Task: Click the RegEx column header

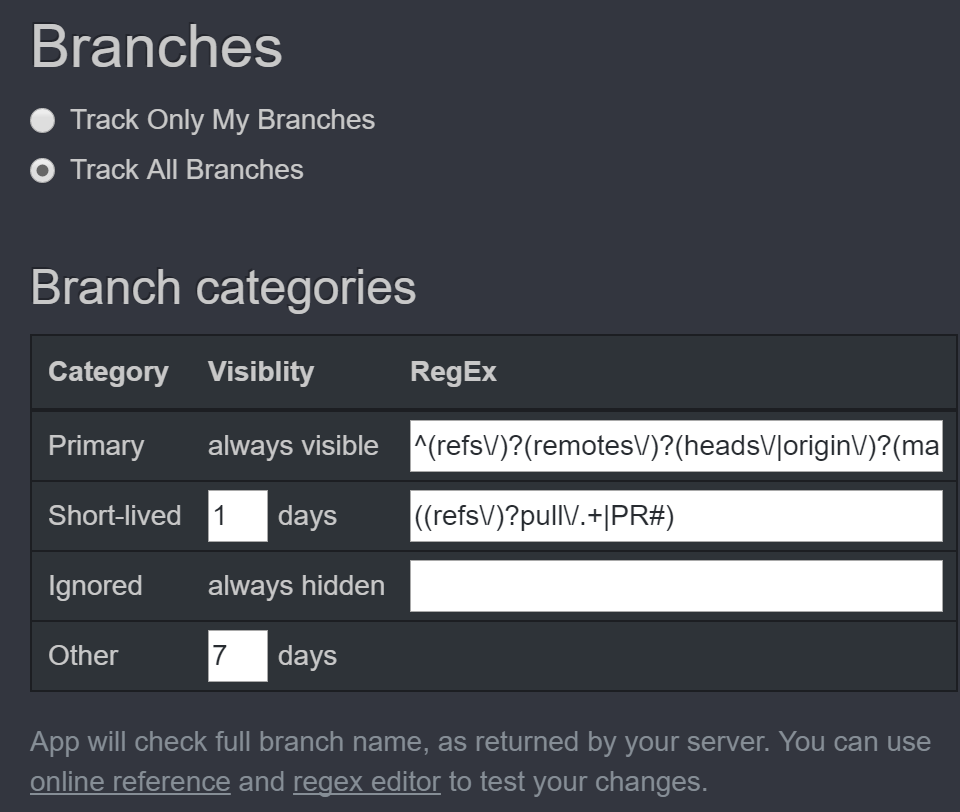Action: coord(453,372)
